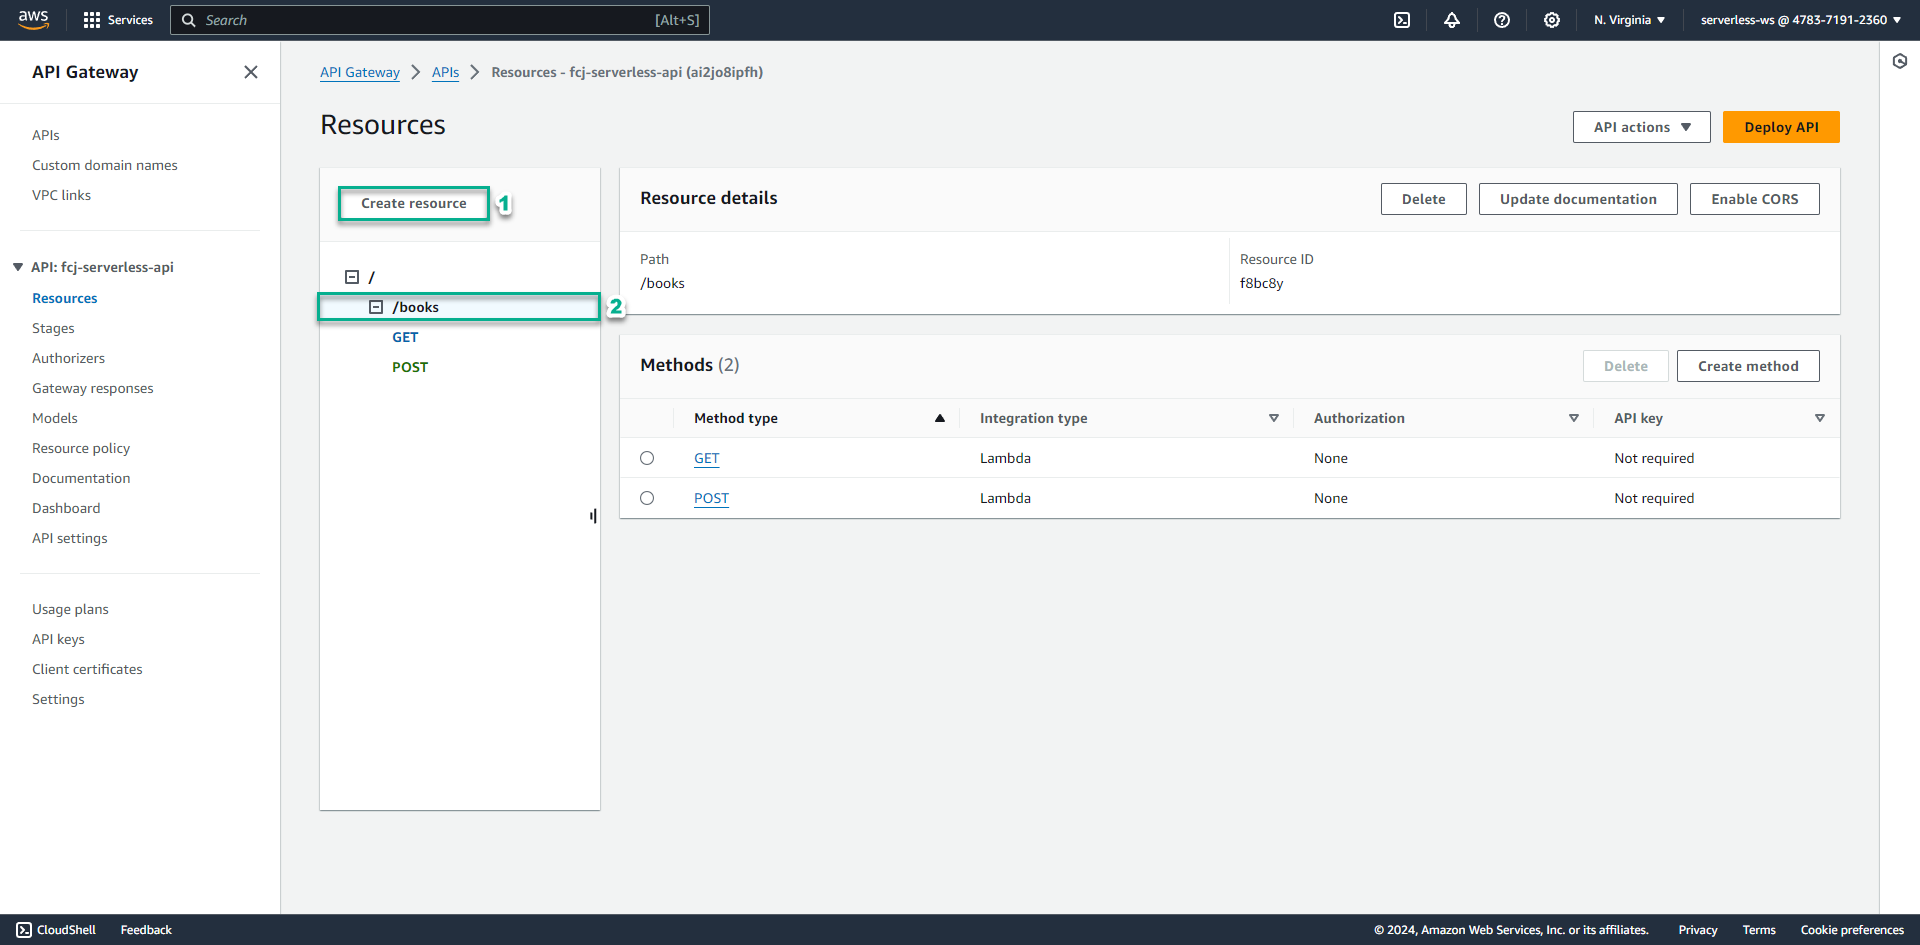Screen dimensions: 1920x945
Task: Click Feedback in the footer
Action: click(146, 930)
